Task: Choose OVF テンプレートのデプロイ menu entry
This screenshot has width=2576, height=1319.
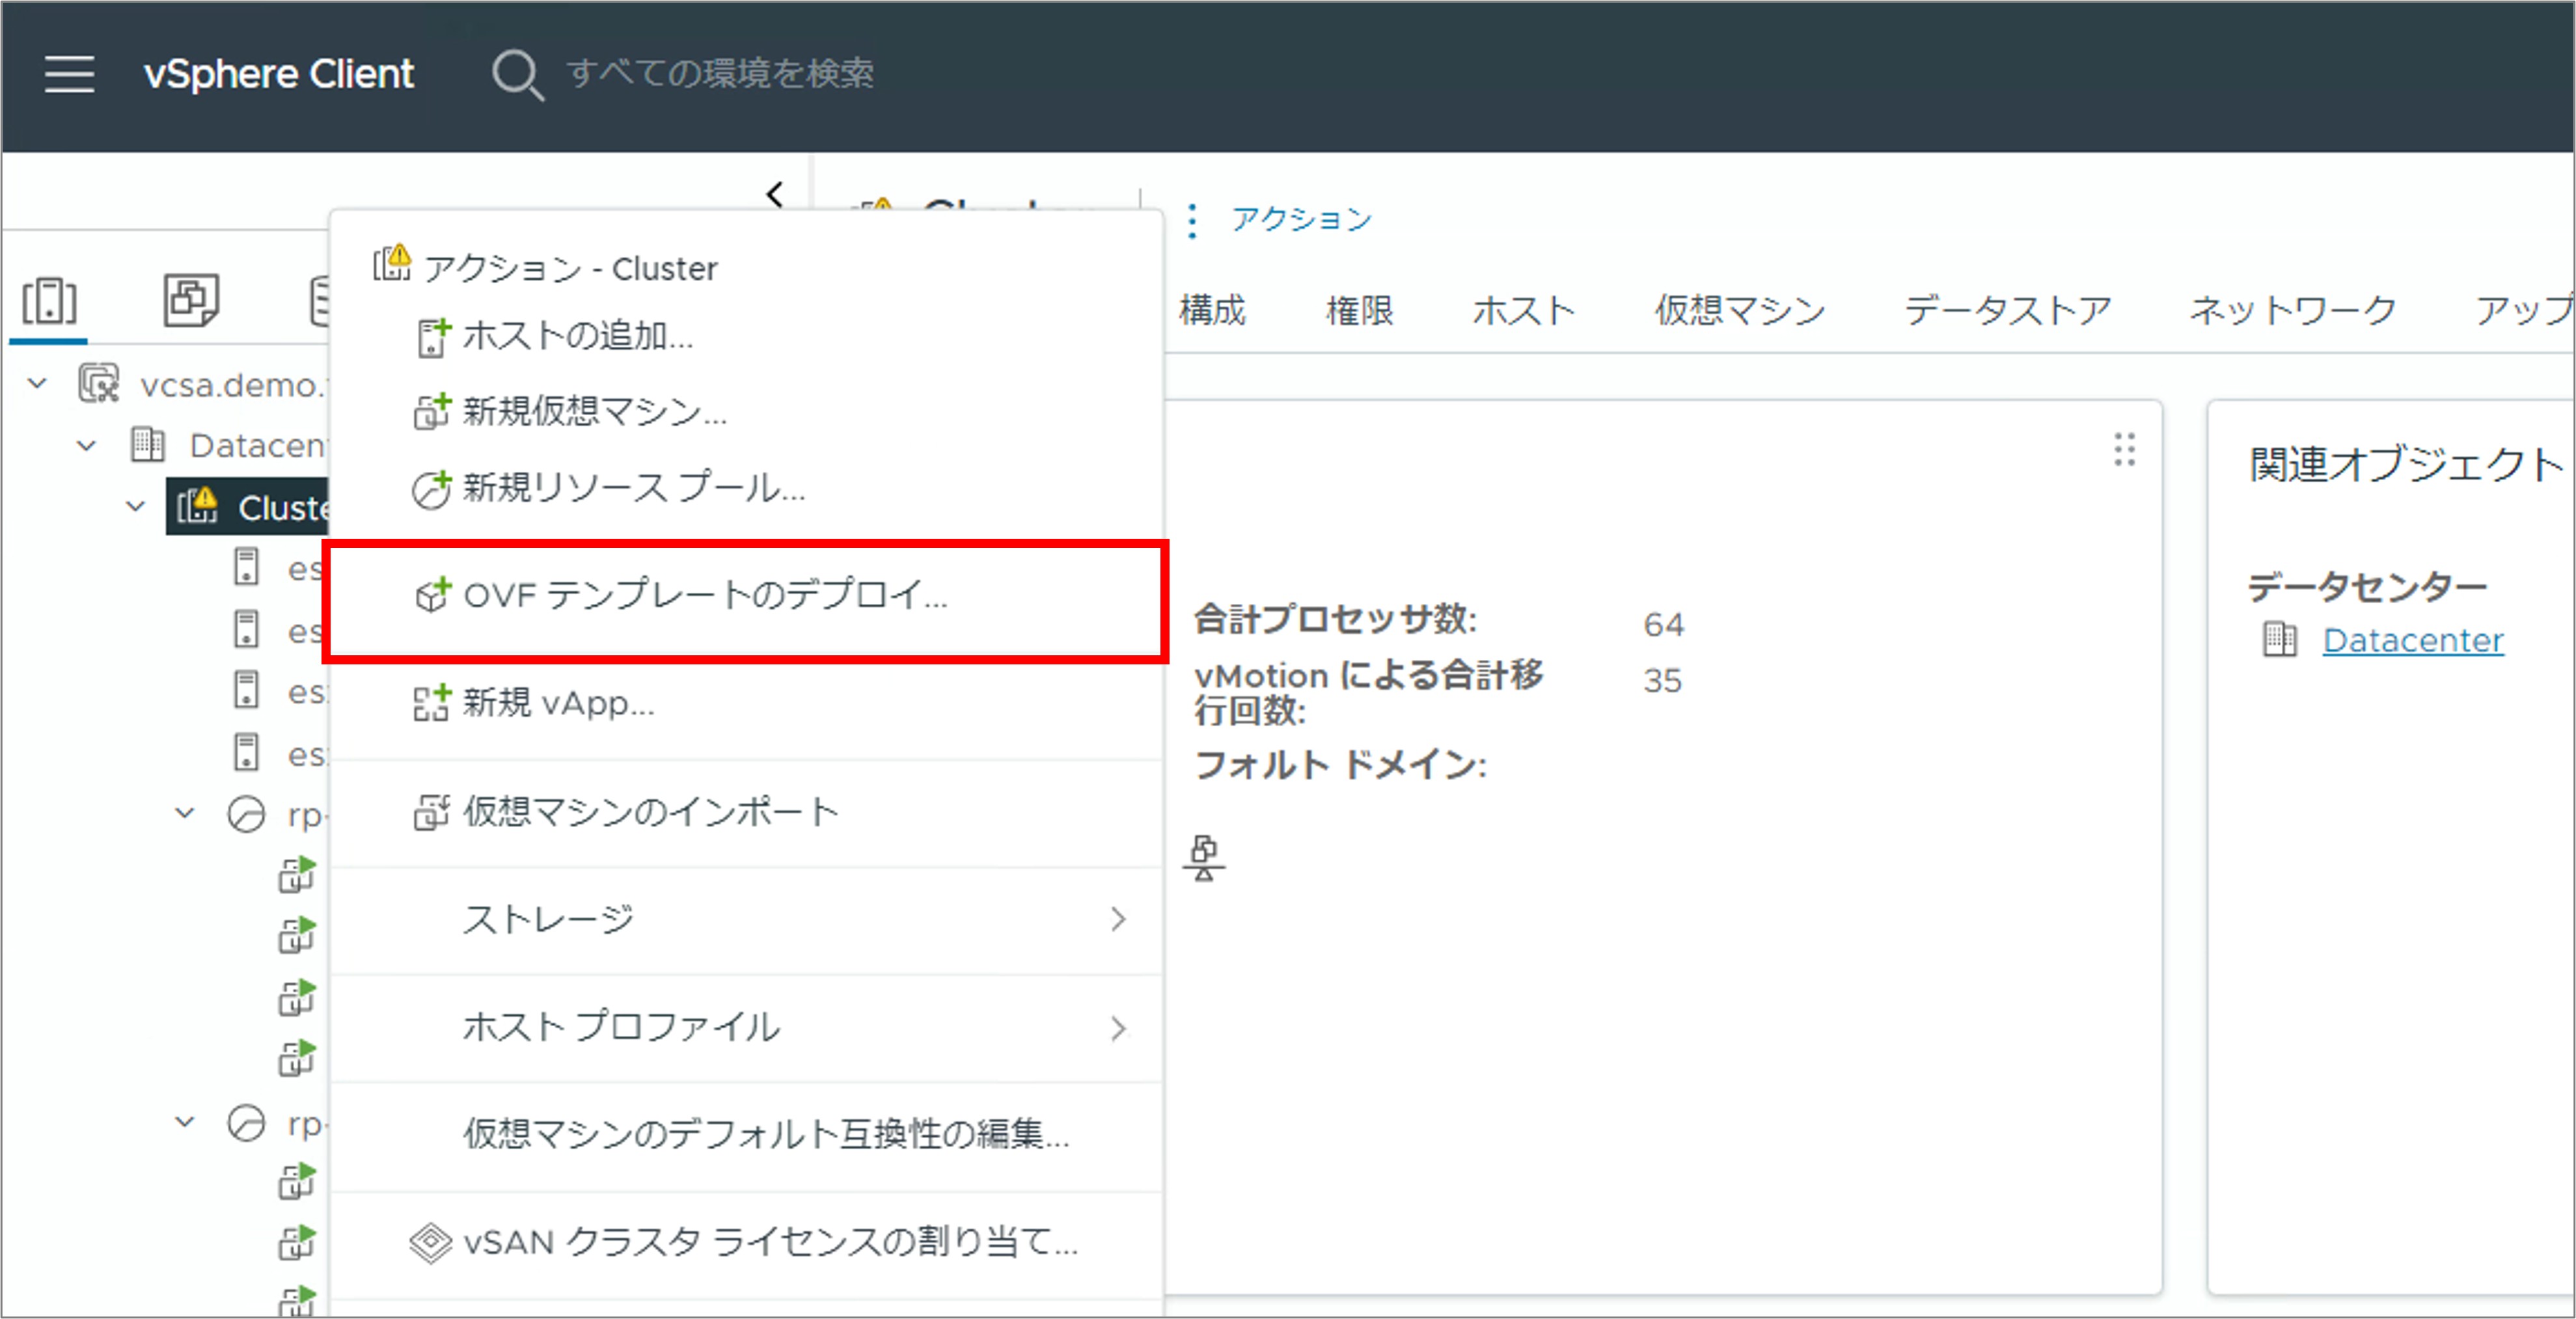Action: point(746,596)
